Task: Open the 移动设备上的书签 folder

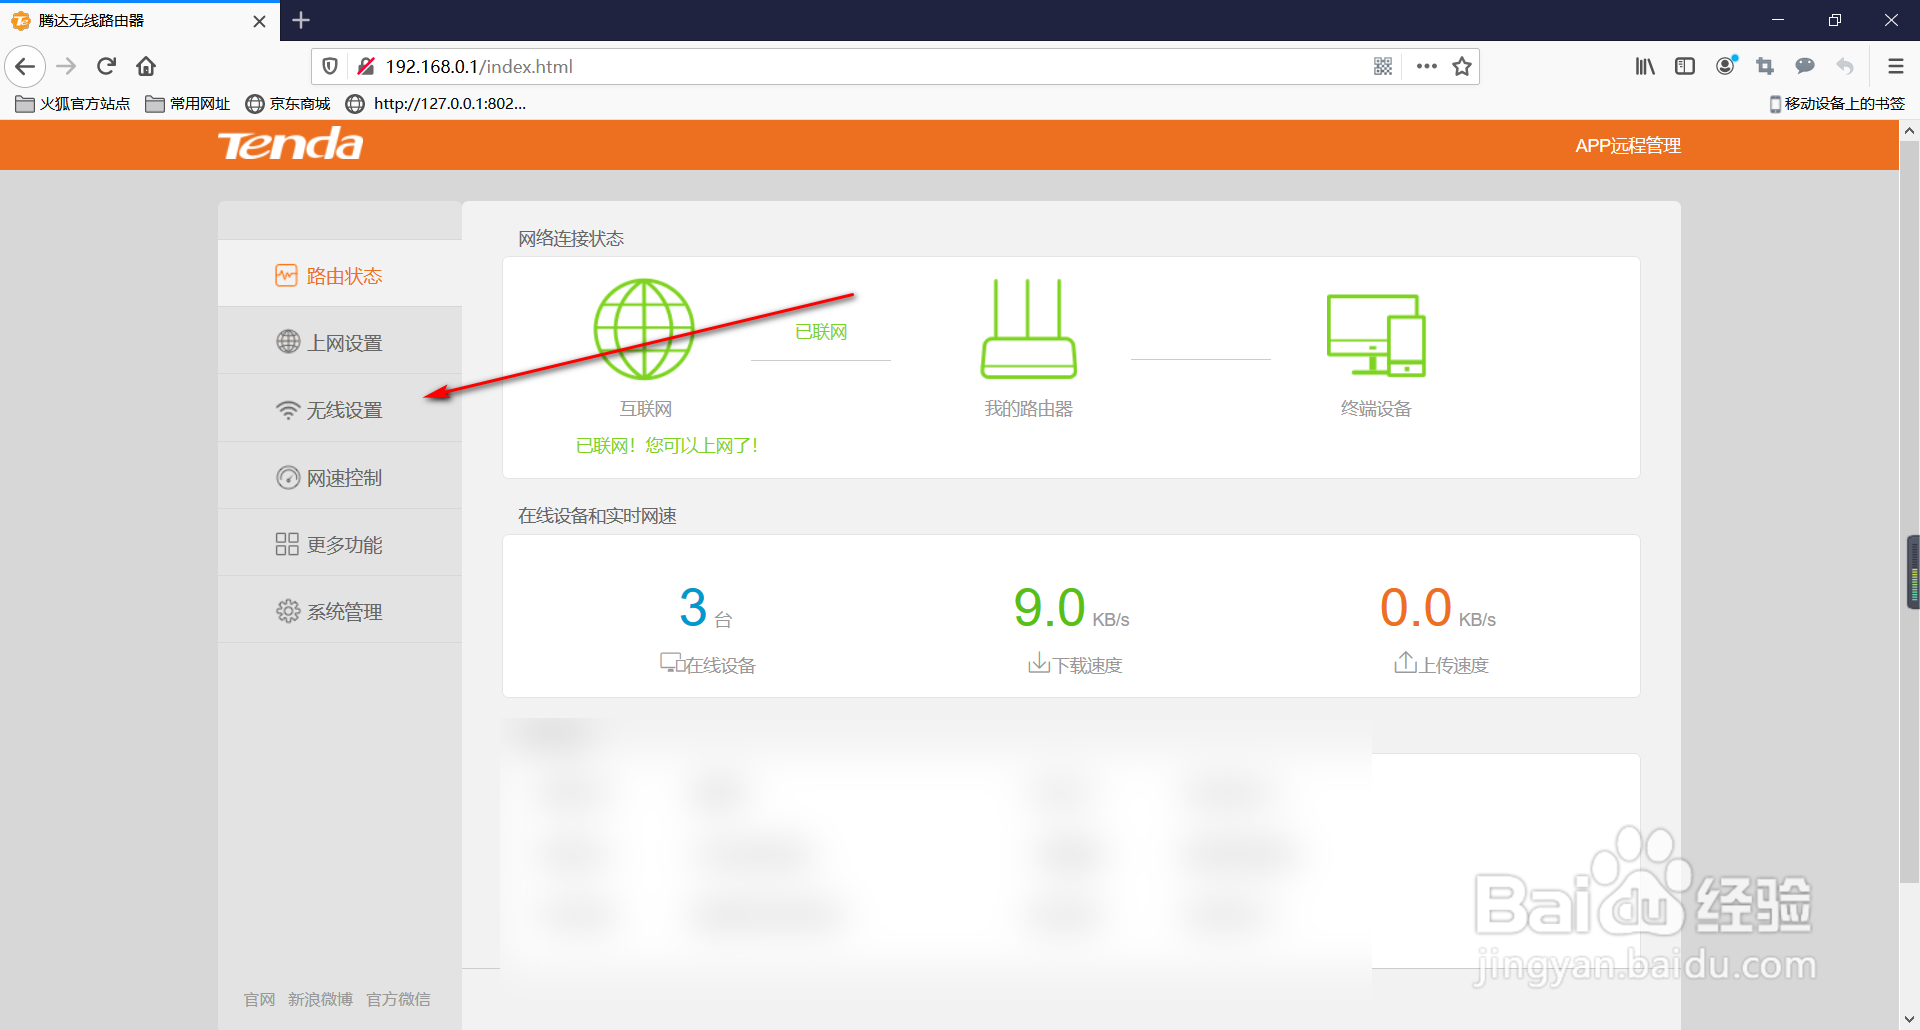Action: click(x=1837, y=104)
